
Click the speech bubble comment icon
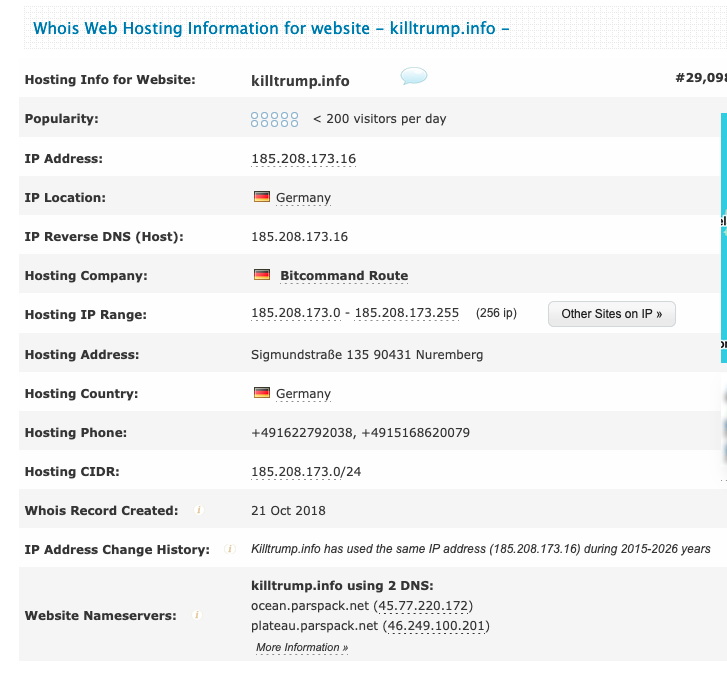[x=414, y=76]
